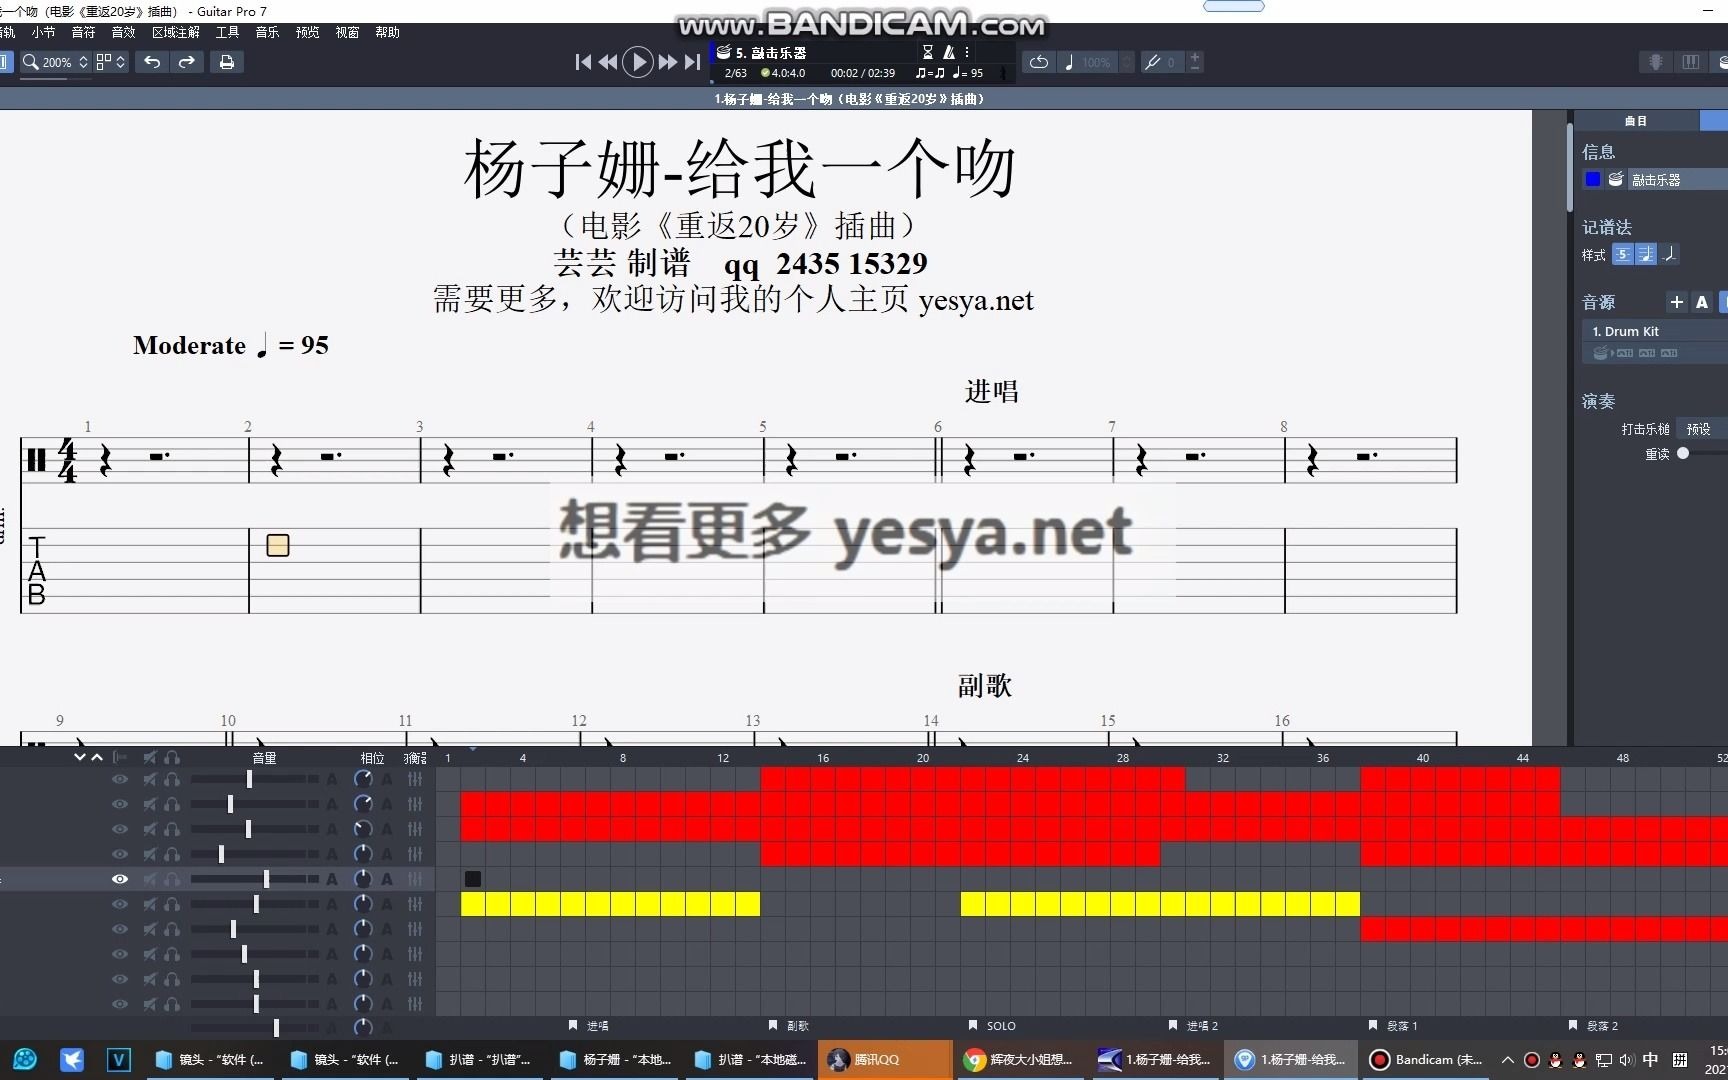Click the tuning fork icon

coord(1152,62)
